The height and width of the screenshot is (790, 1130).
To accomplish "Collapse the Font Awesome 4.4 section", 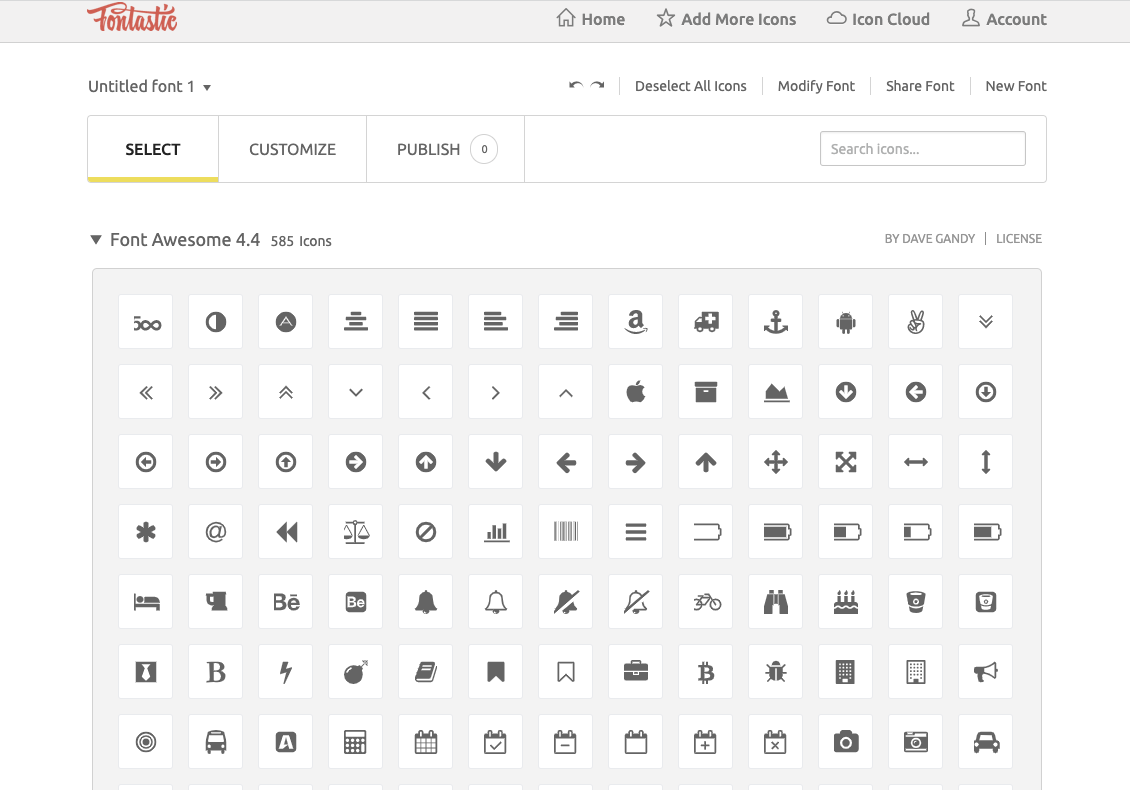I will (95, 239).
